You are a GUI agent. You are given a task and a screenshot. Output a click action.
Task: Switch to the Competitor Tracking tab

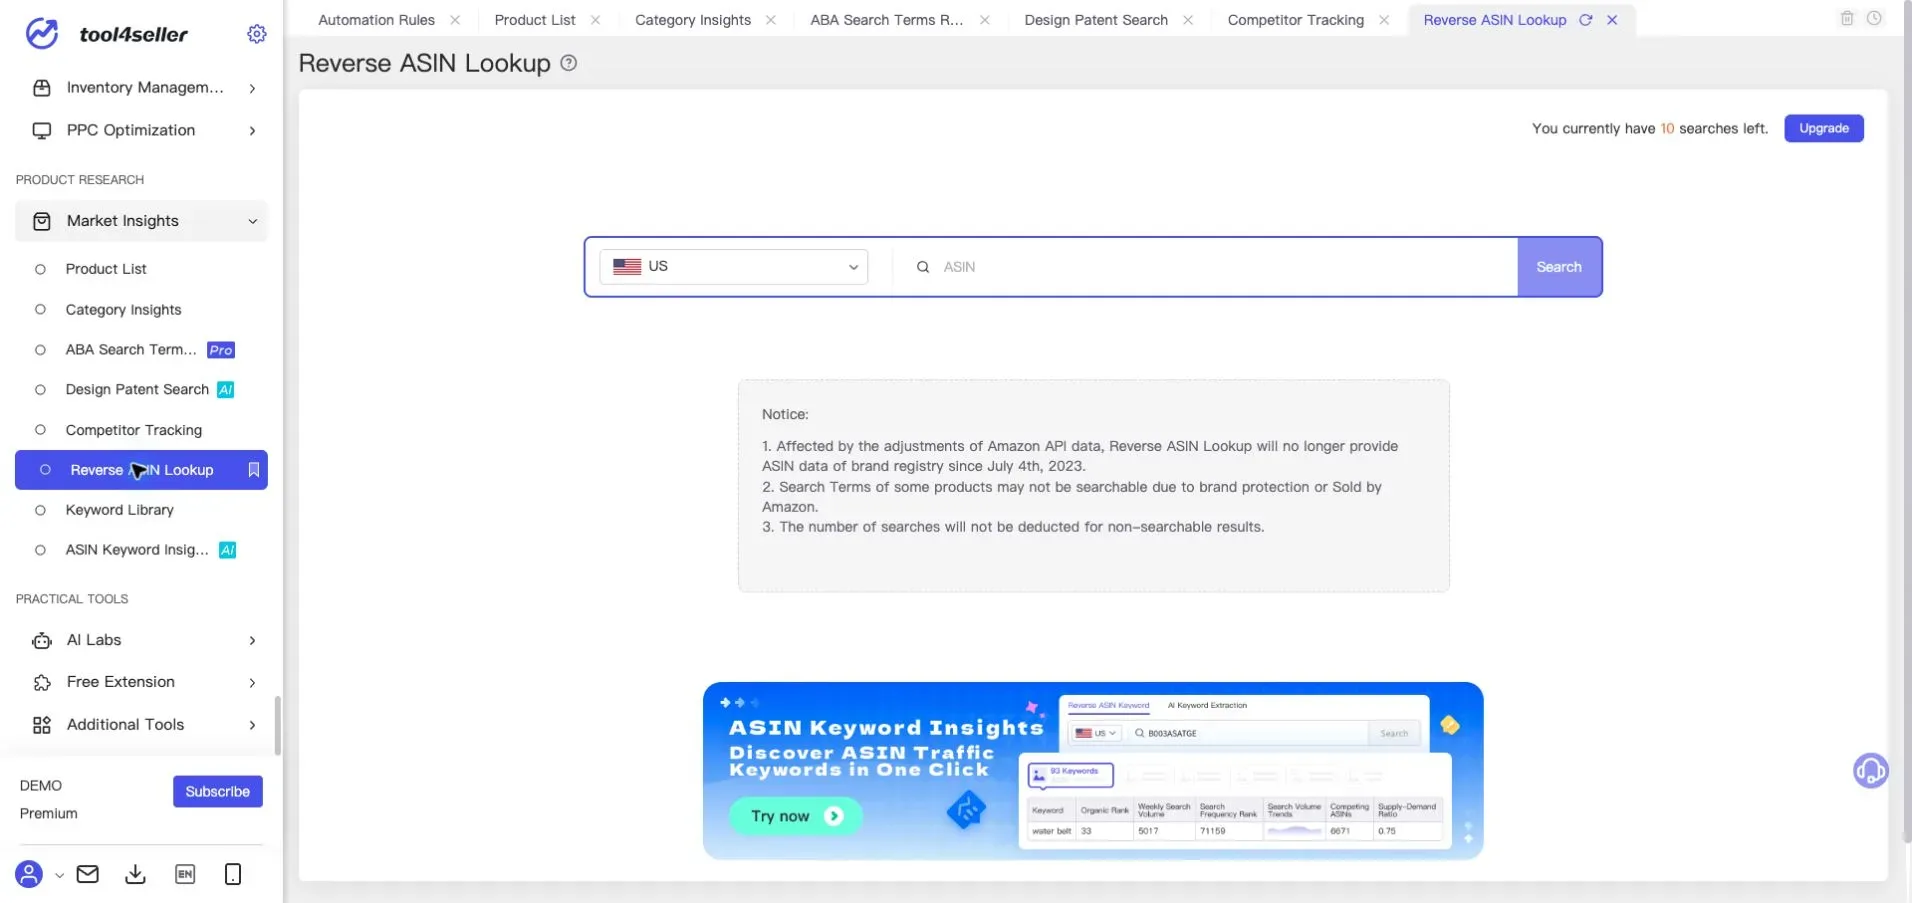tap(1296, 20)
